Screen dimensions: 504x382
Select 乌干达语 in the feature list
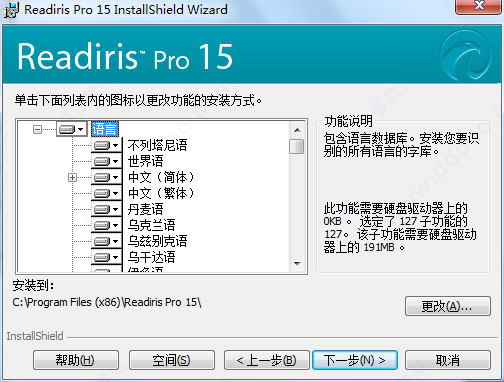[152, 257]
